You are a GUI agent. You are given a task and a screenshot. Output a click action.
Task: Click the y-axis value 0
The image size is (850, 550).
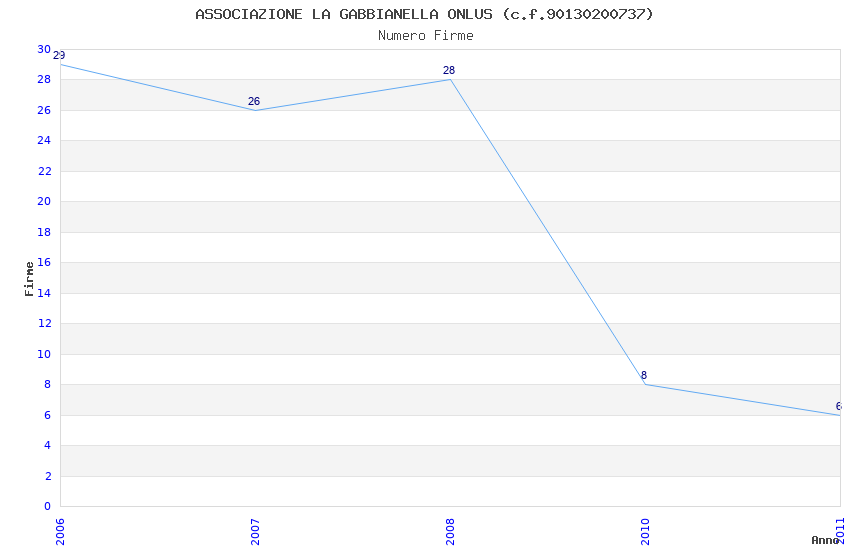point(47,506)
